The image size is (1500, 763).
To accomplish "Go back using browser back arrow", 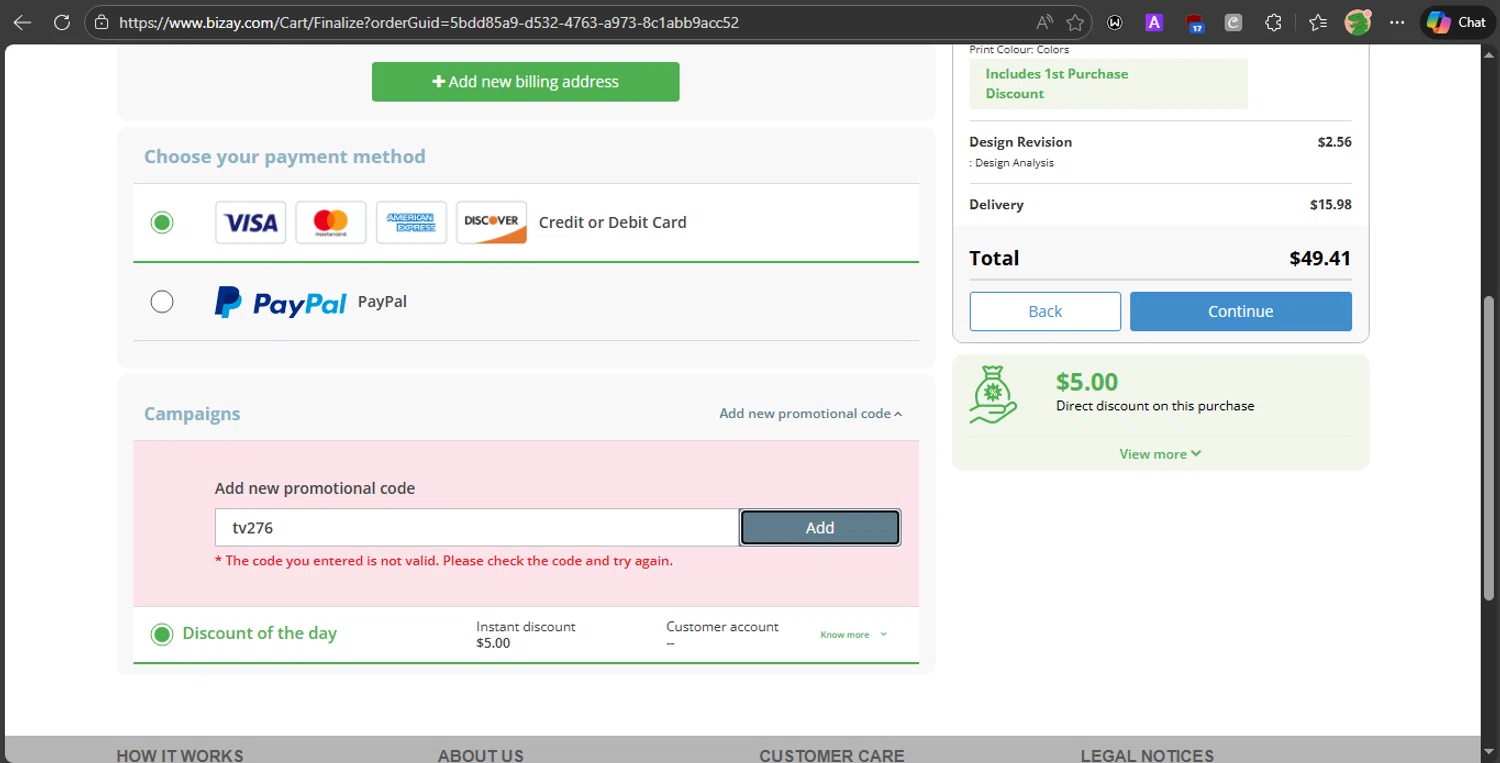I will (x=22, y=22).
